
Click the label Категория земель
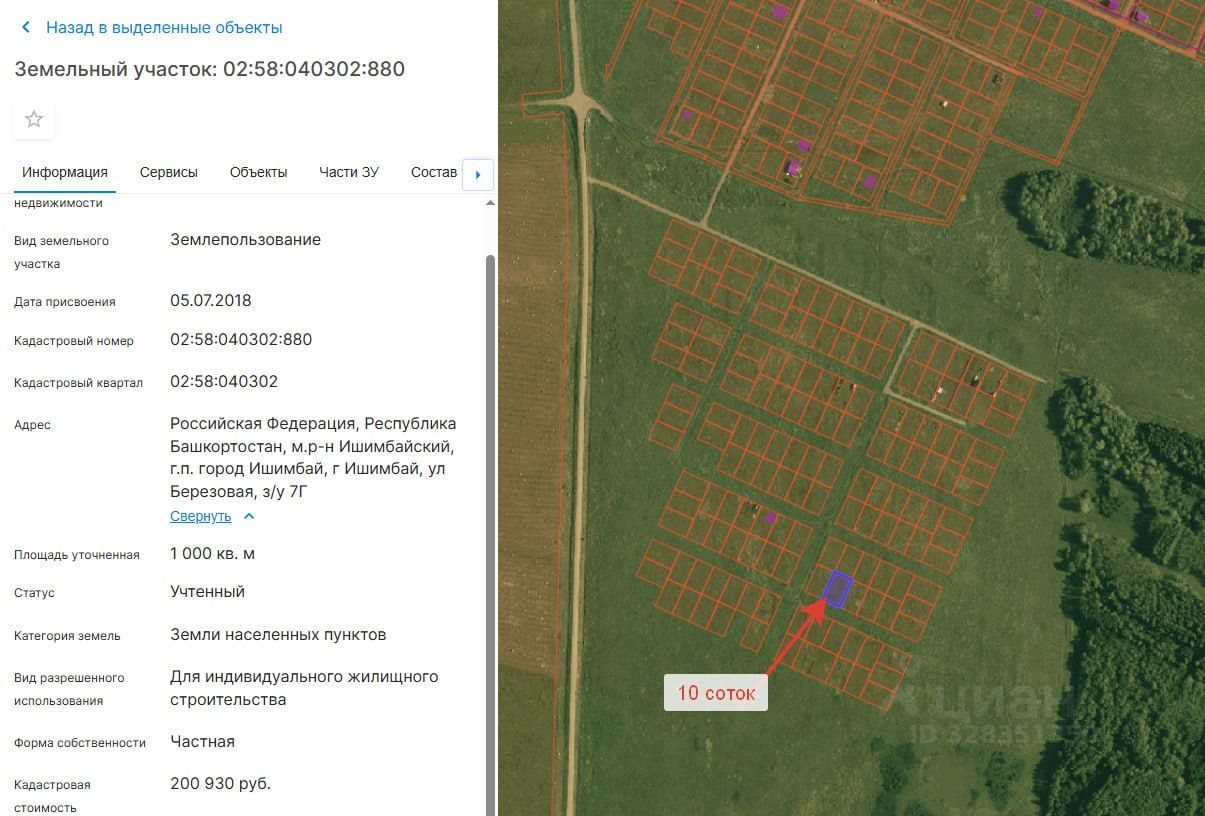tap(67, 636)
